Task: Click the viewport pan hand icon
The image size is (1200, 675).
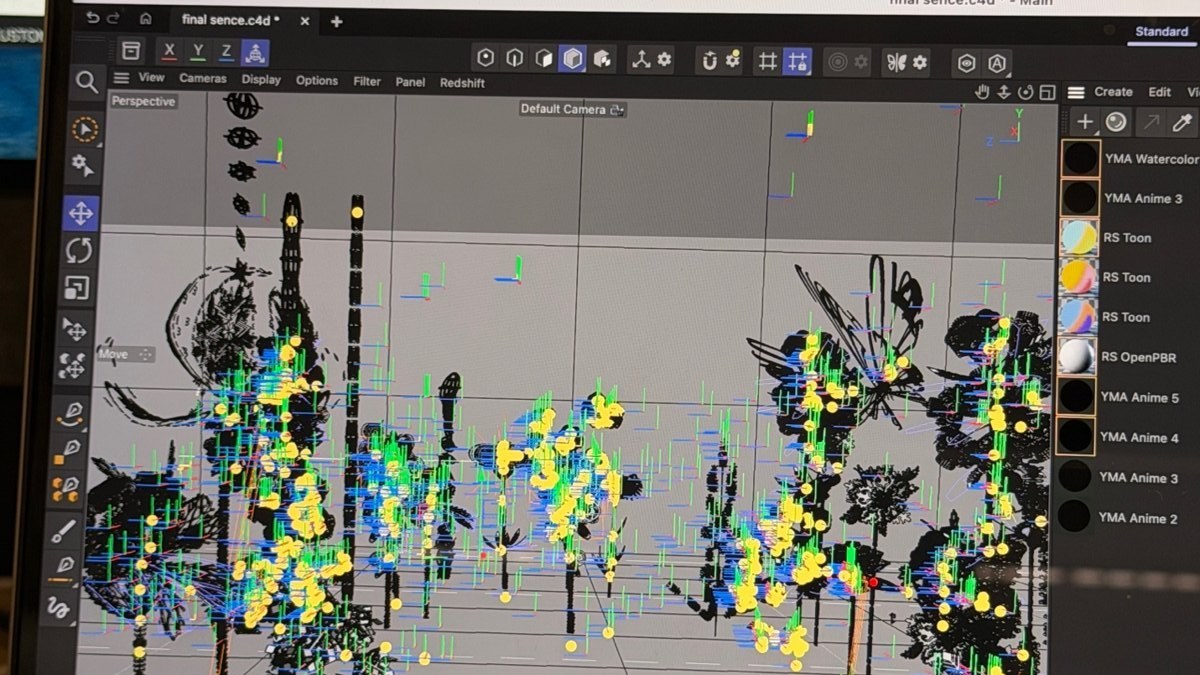Action: 982,92
